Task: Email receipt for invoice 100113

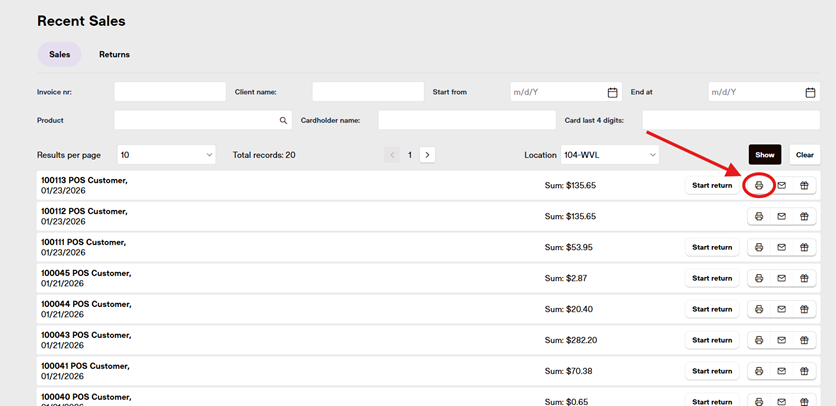Action: point(781,186)
